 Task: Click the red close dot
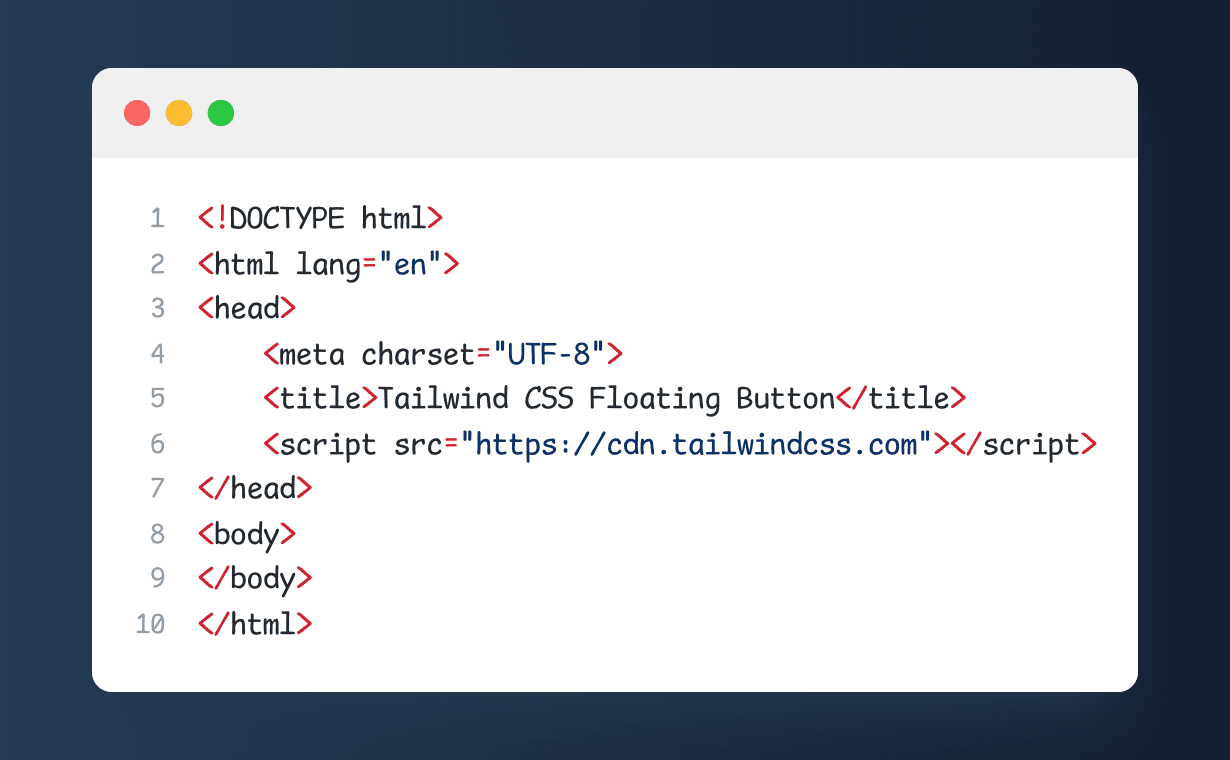coord(137,113)
